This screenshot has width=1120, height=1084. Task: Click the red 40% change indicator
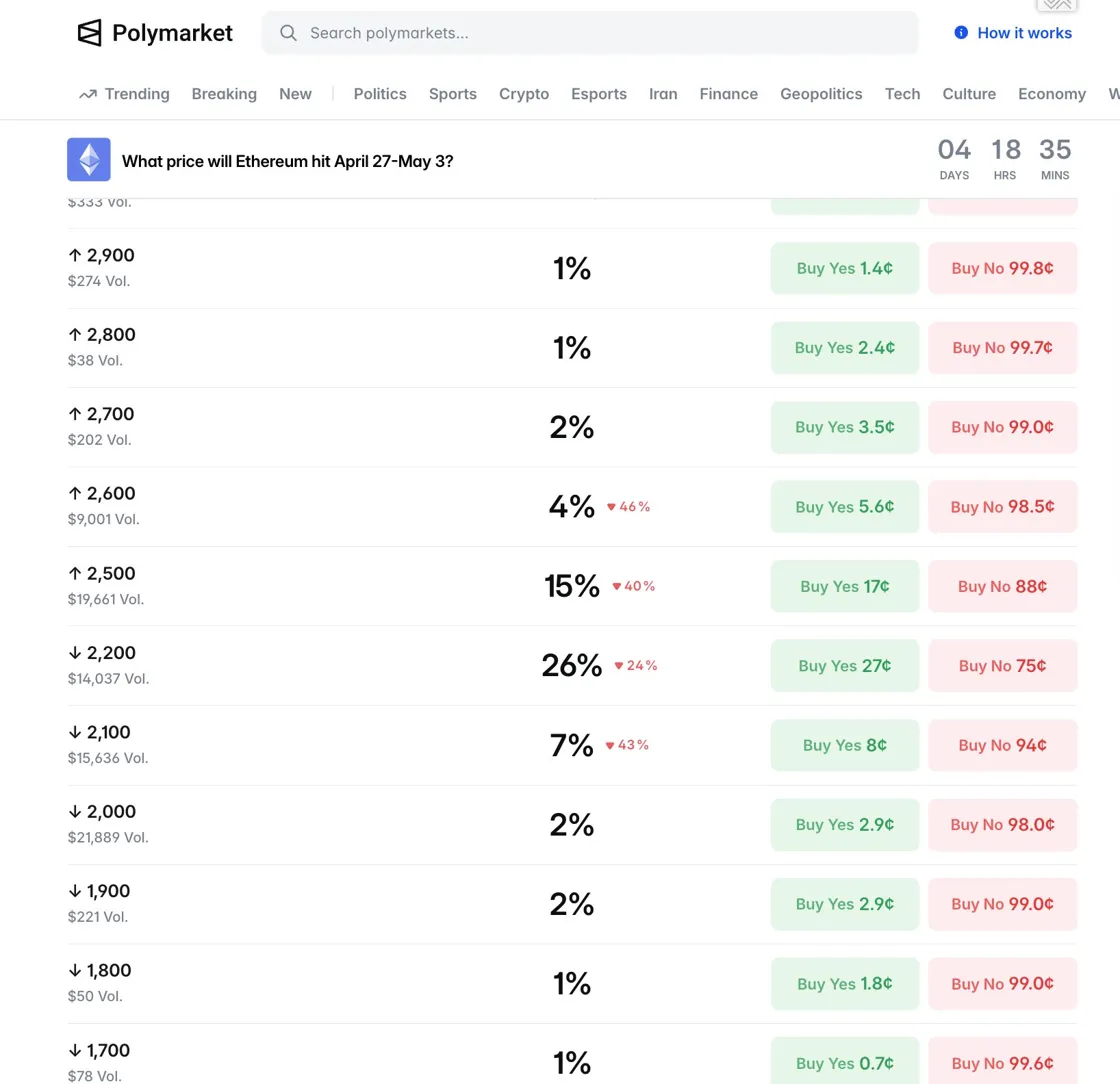tap(633, 586)
